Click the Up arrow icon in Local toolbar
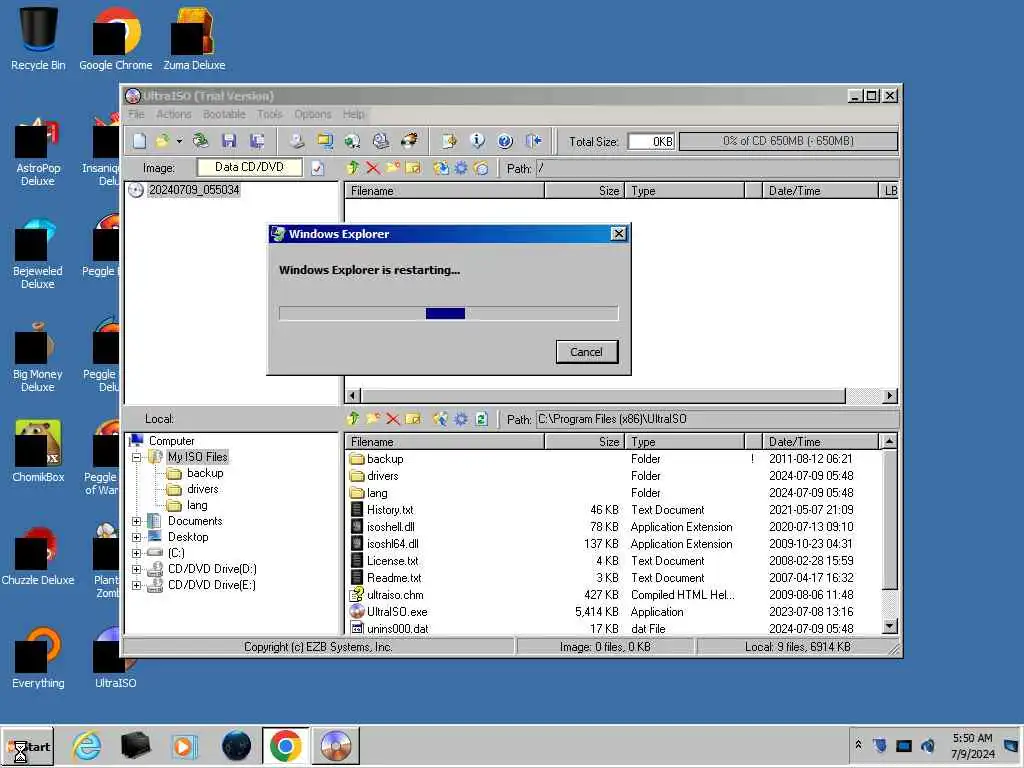The image size is (1024, 768). 353,419
